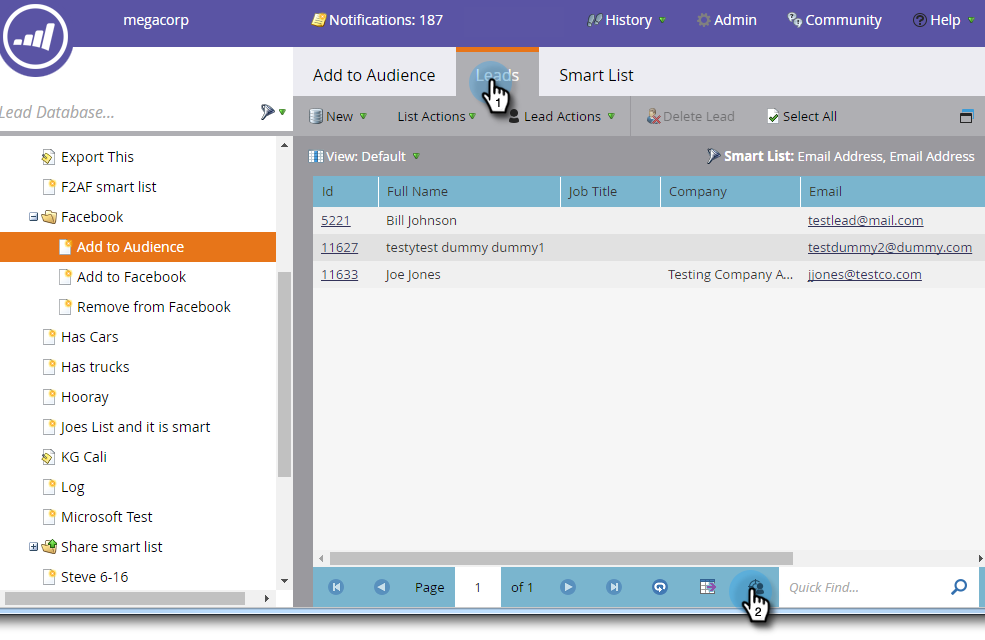Open the Community link
Viewport: 985px width, 640px height.
(835, 20)
